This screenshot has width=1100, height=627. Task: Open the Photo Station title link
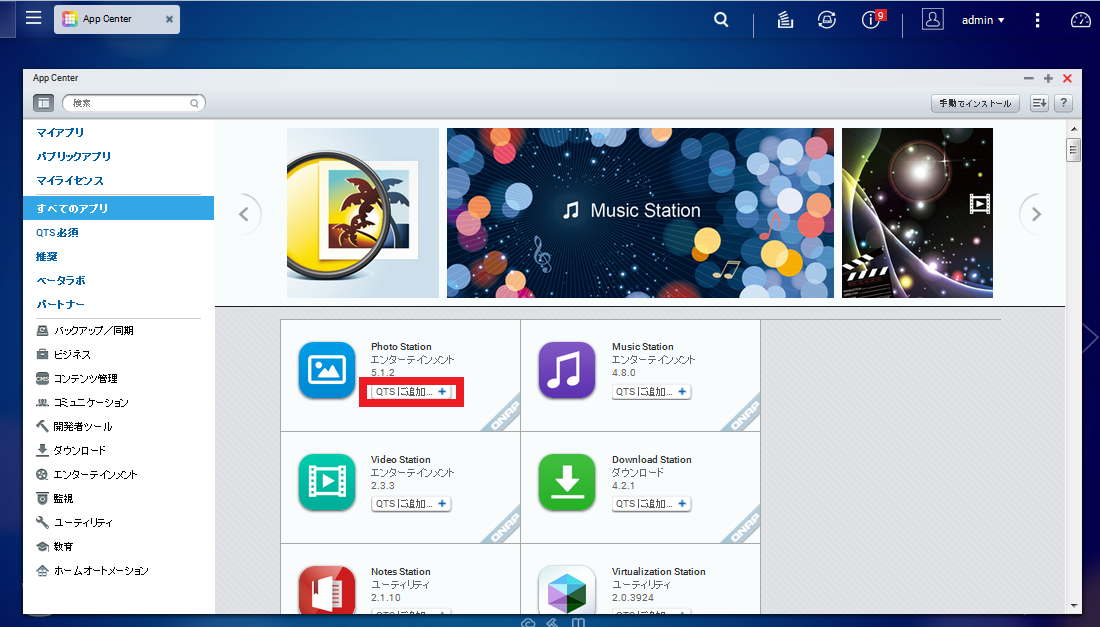[x=401, y=346]
